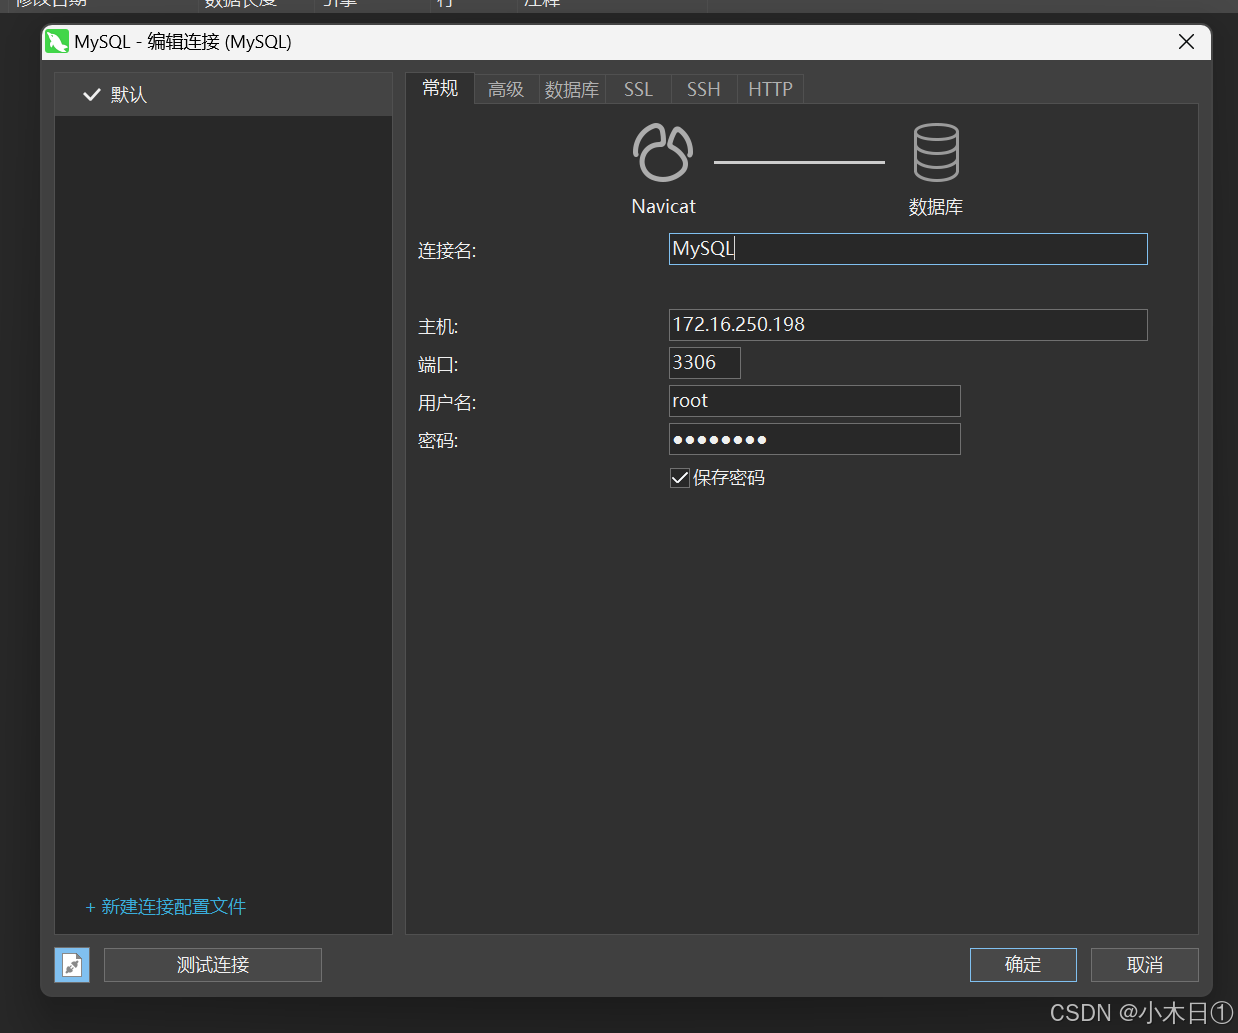The image size is (1238, 1033).
Task: Switch to the SSL tab
Action: click(638, 89)
